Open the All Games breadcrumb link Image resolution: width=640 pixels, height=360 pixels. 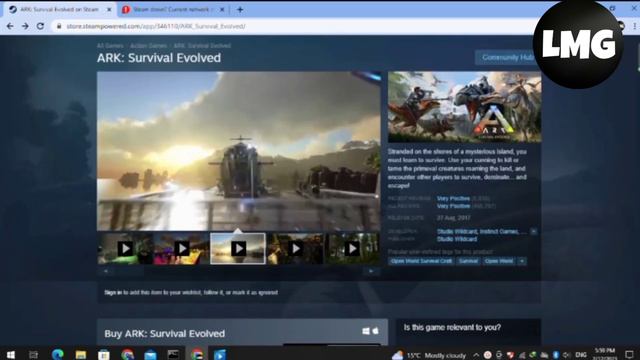tap(110, 46)
